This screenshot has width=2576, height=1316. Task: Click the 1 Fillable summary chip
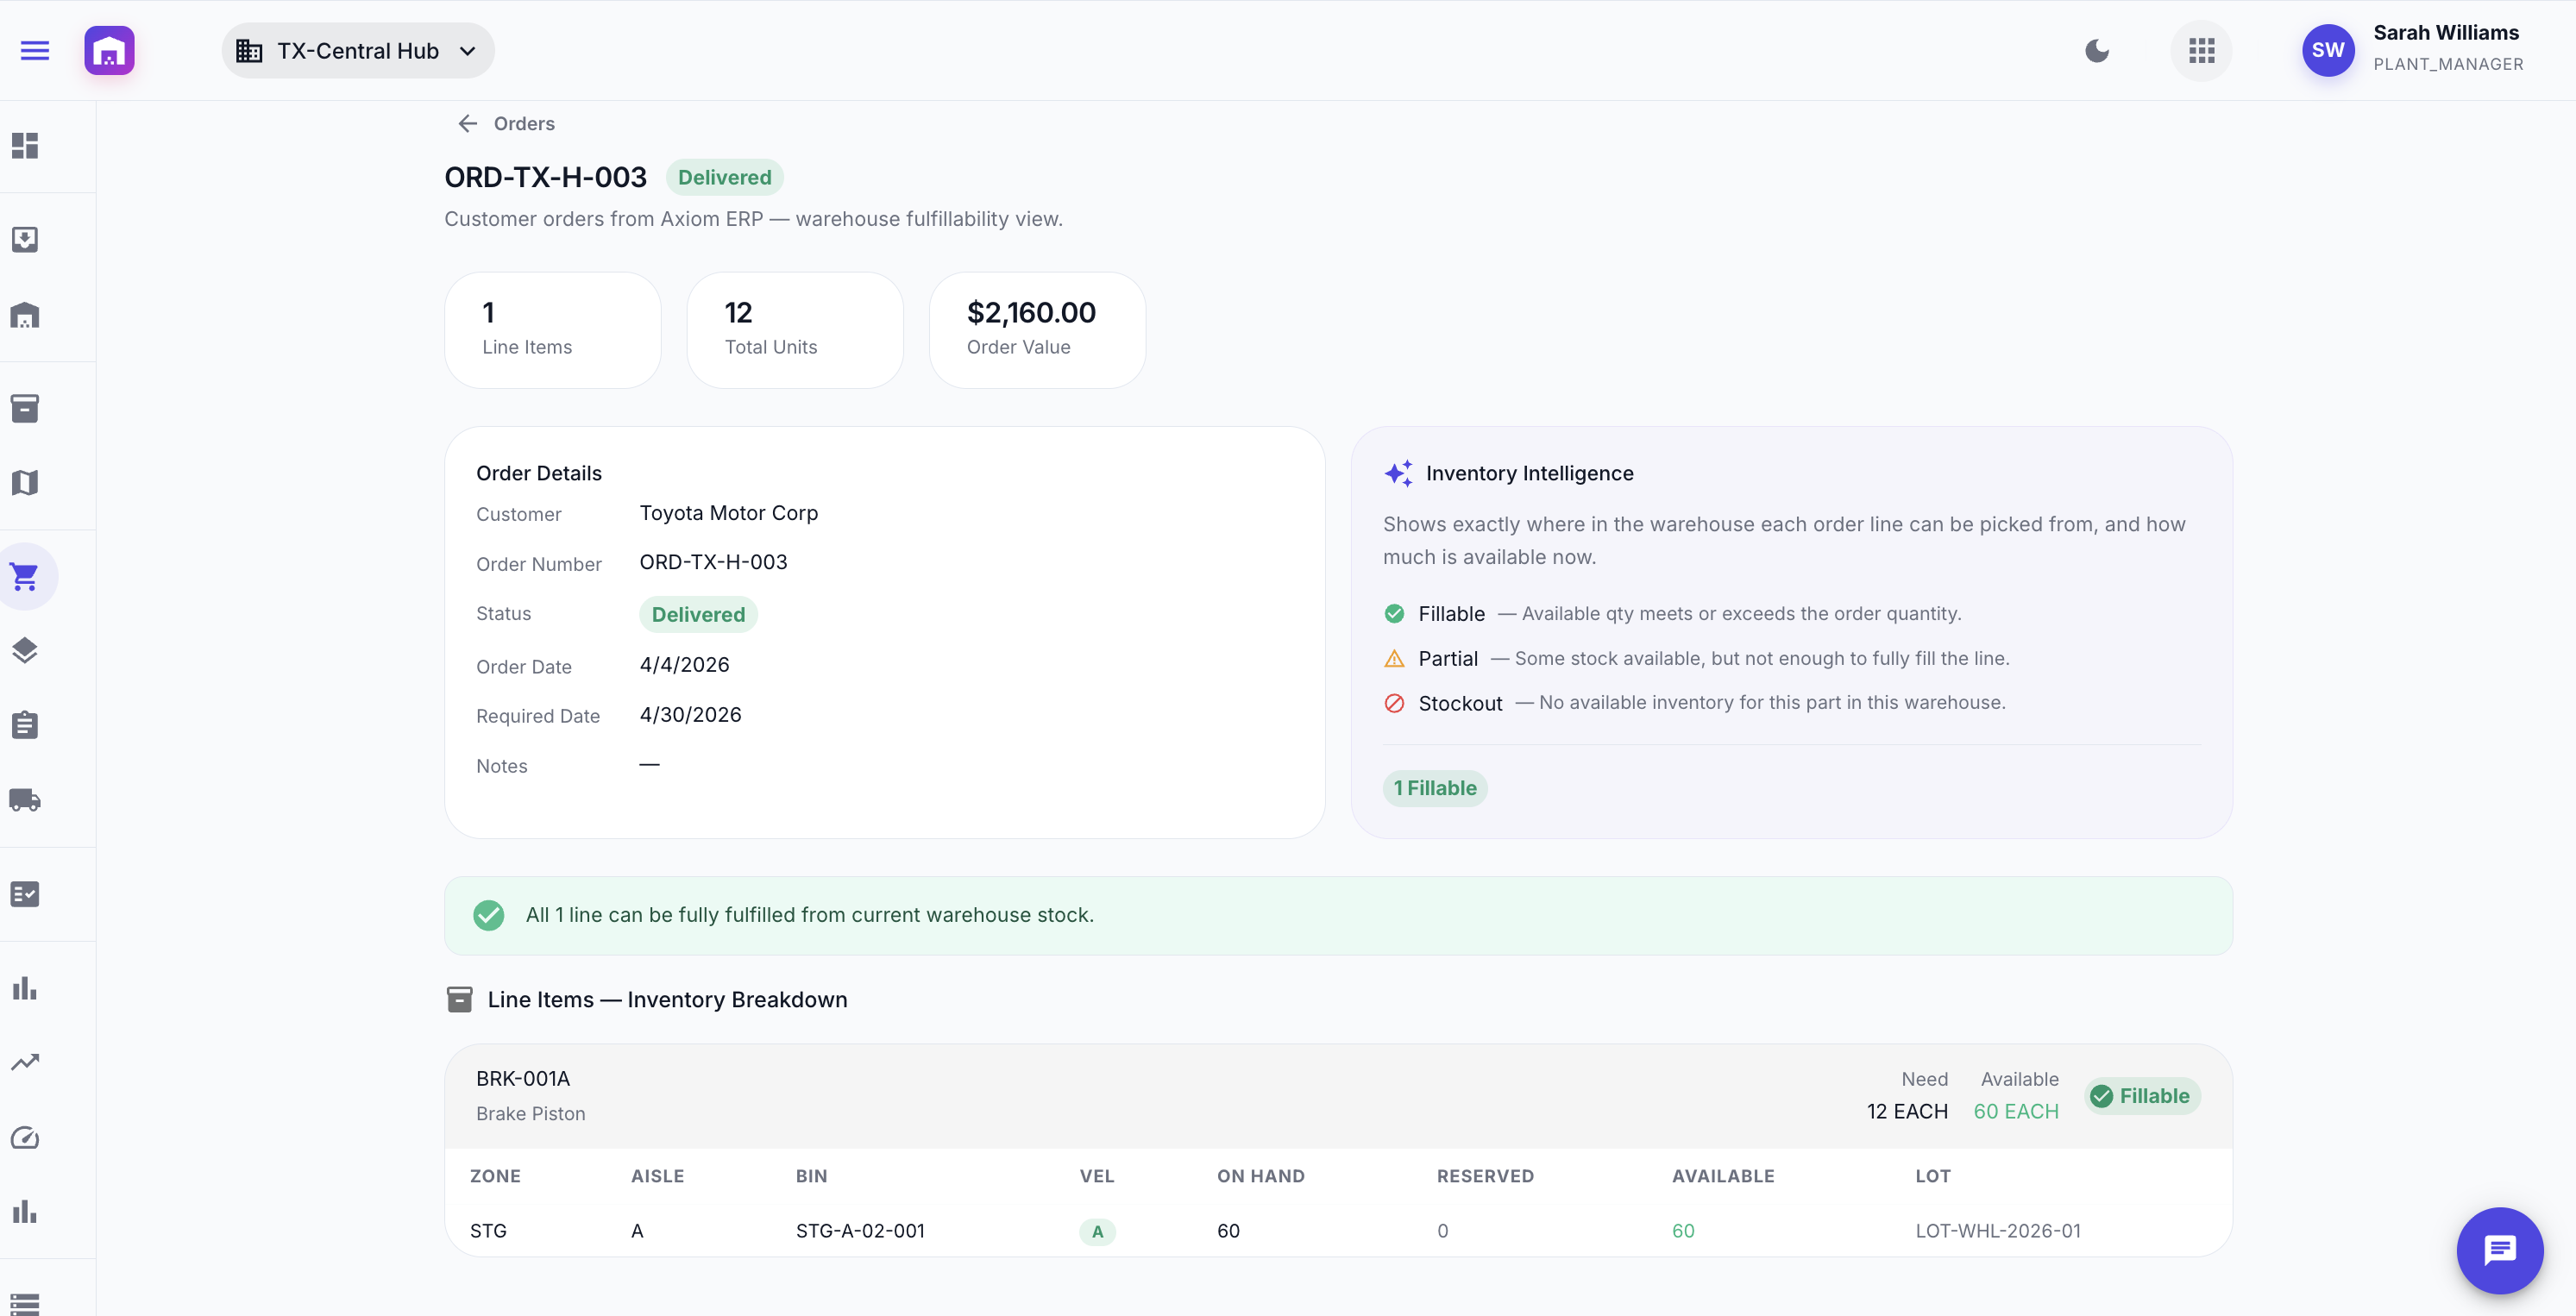(x=1435, y=788)
